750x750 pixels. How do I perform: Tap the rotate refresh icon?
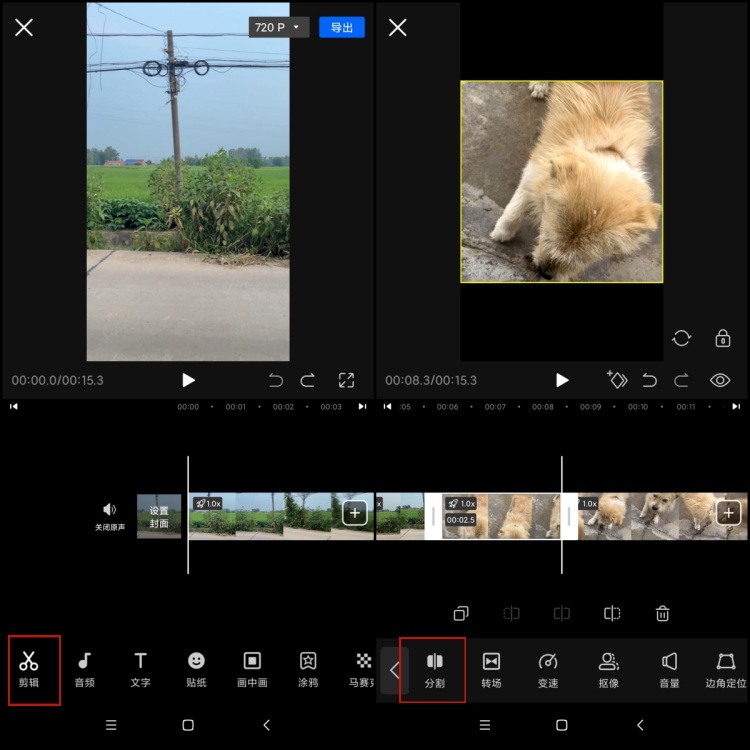click(x=681, y=338)
